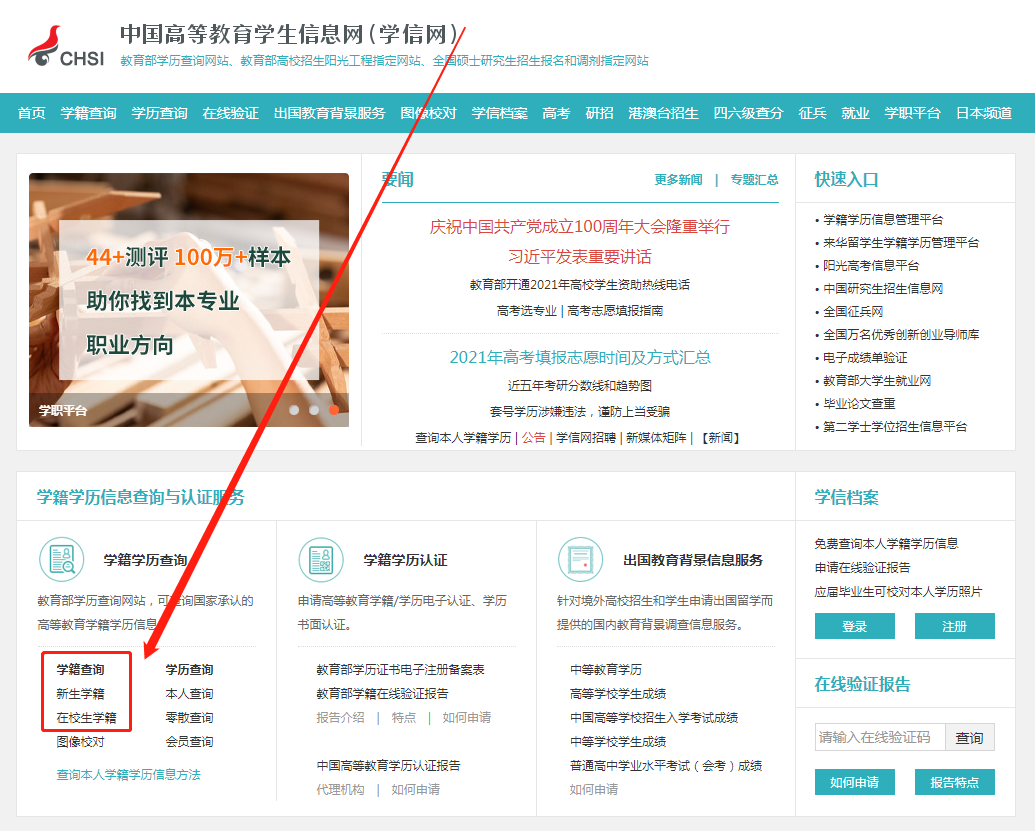Open 学籍学历信息管理平台 quick link
The image size is (1035, 831).
[x=883, y=220]
